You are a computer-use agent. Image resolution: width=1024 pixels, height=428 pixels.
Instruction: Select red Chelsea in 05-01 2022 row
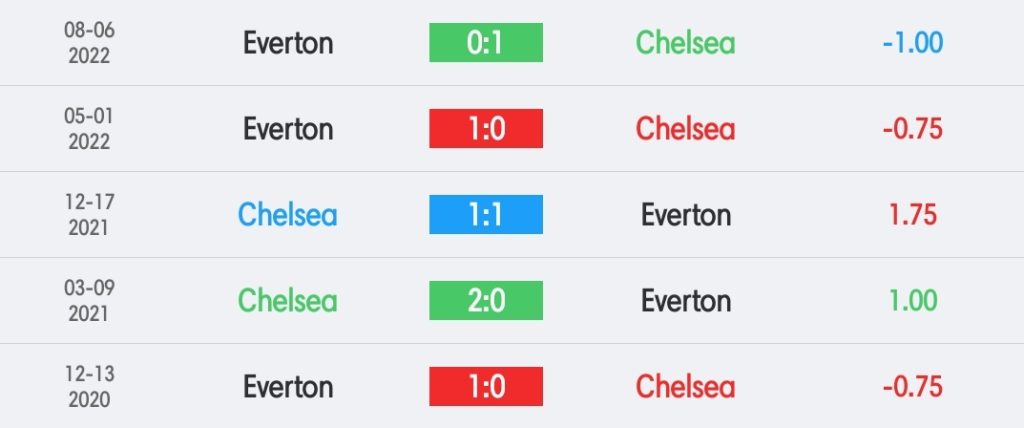[685, 129]
